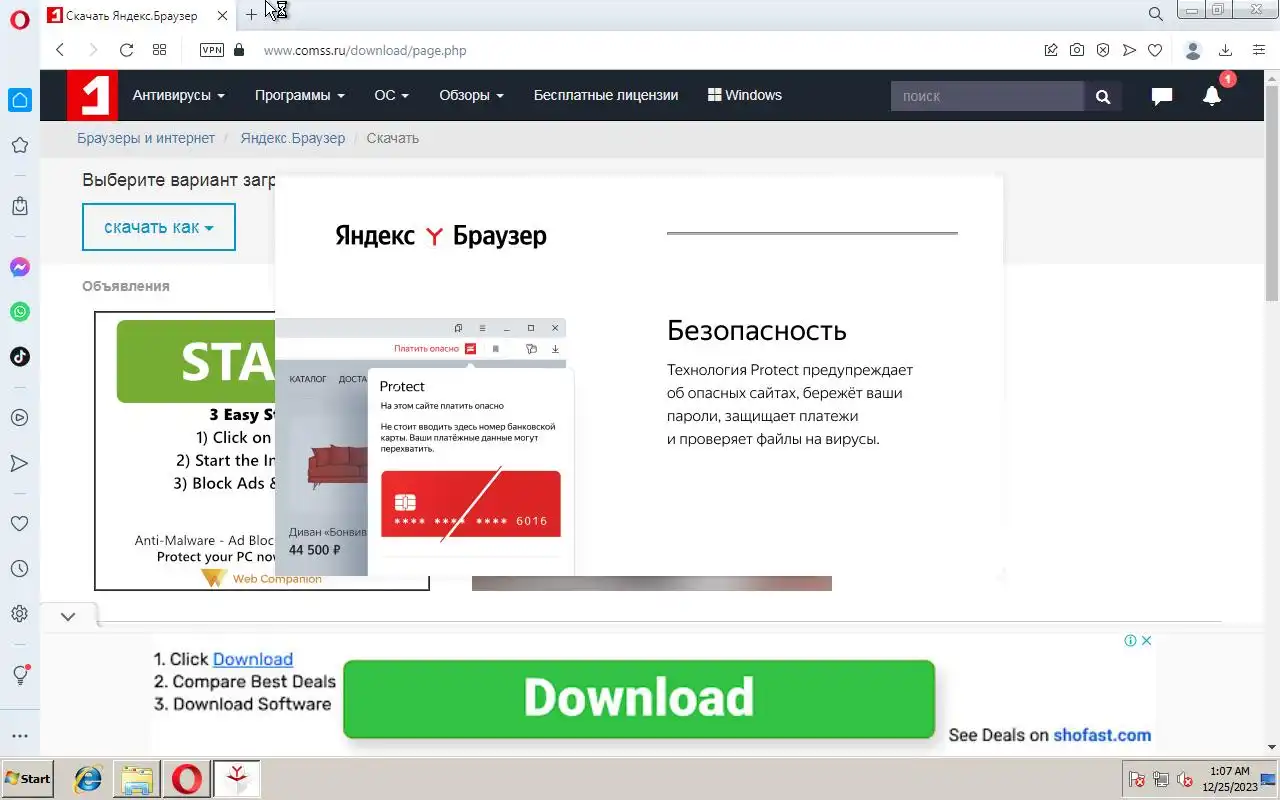Image resolution: width=1280 pixels, height=800 pixels.
Task: Open My Flow send icon in toolbar
Action: (x=1129, y=50)
